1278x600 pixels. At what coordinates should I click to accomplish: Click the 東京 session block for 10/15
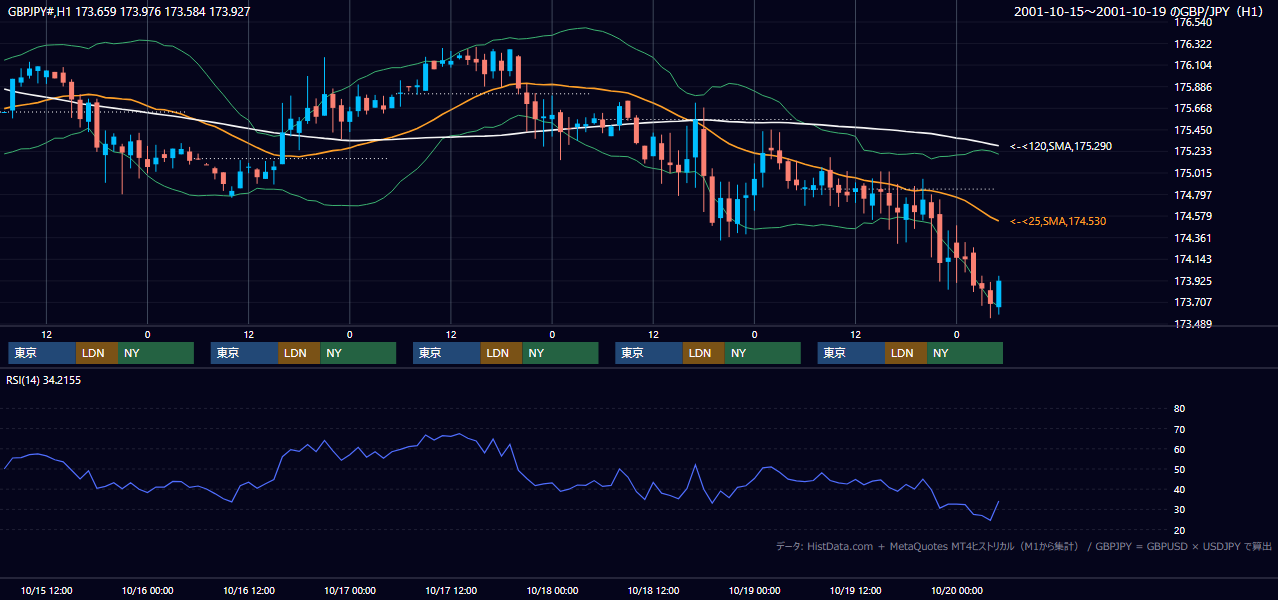[41, 353]
